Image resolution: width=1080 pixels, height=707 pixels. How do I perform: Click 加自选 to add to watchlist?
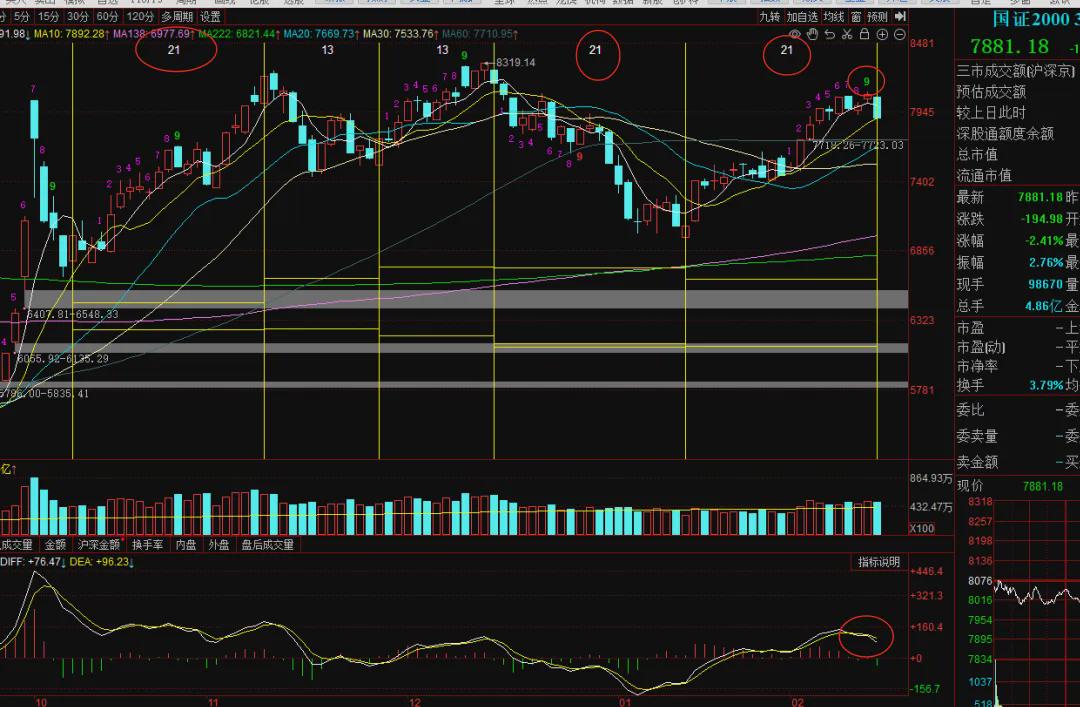click(x=802, y=17)
